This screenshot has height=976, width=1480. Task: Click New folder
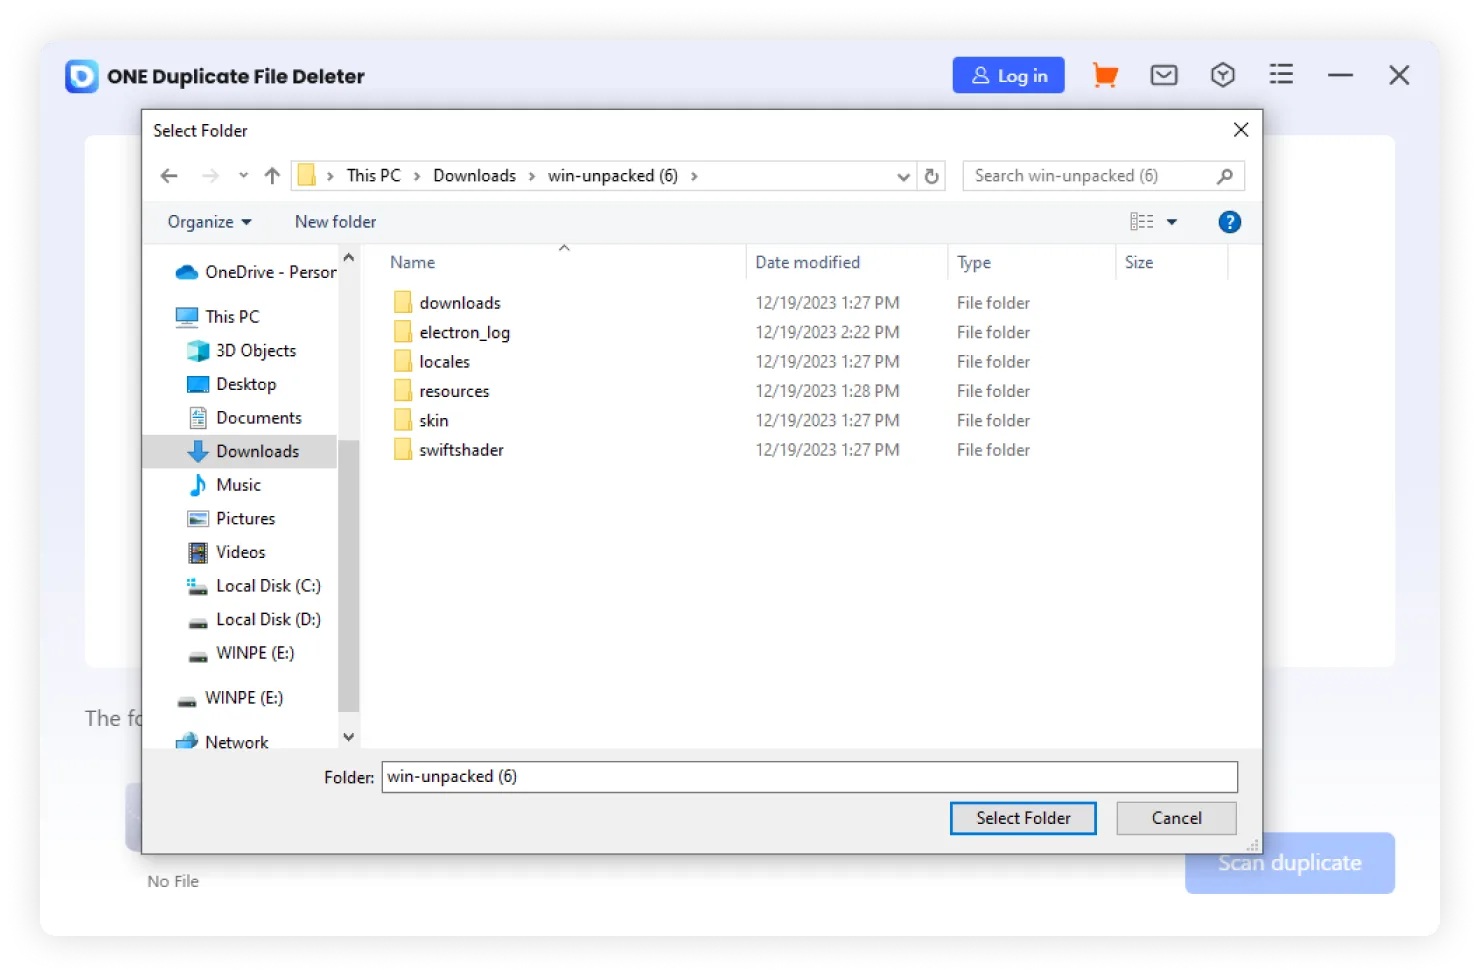[335, 222]
